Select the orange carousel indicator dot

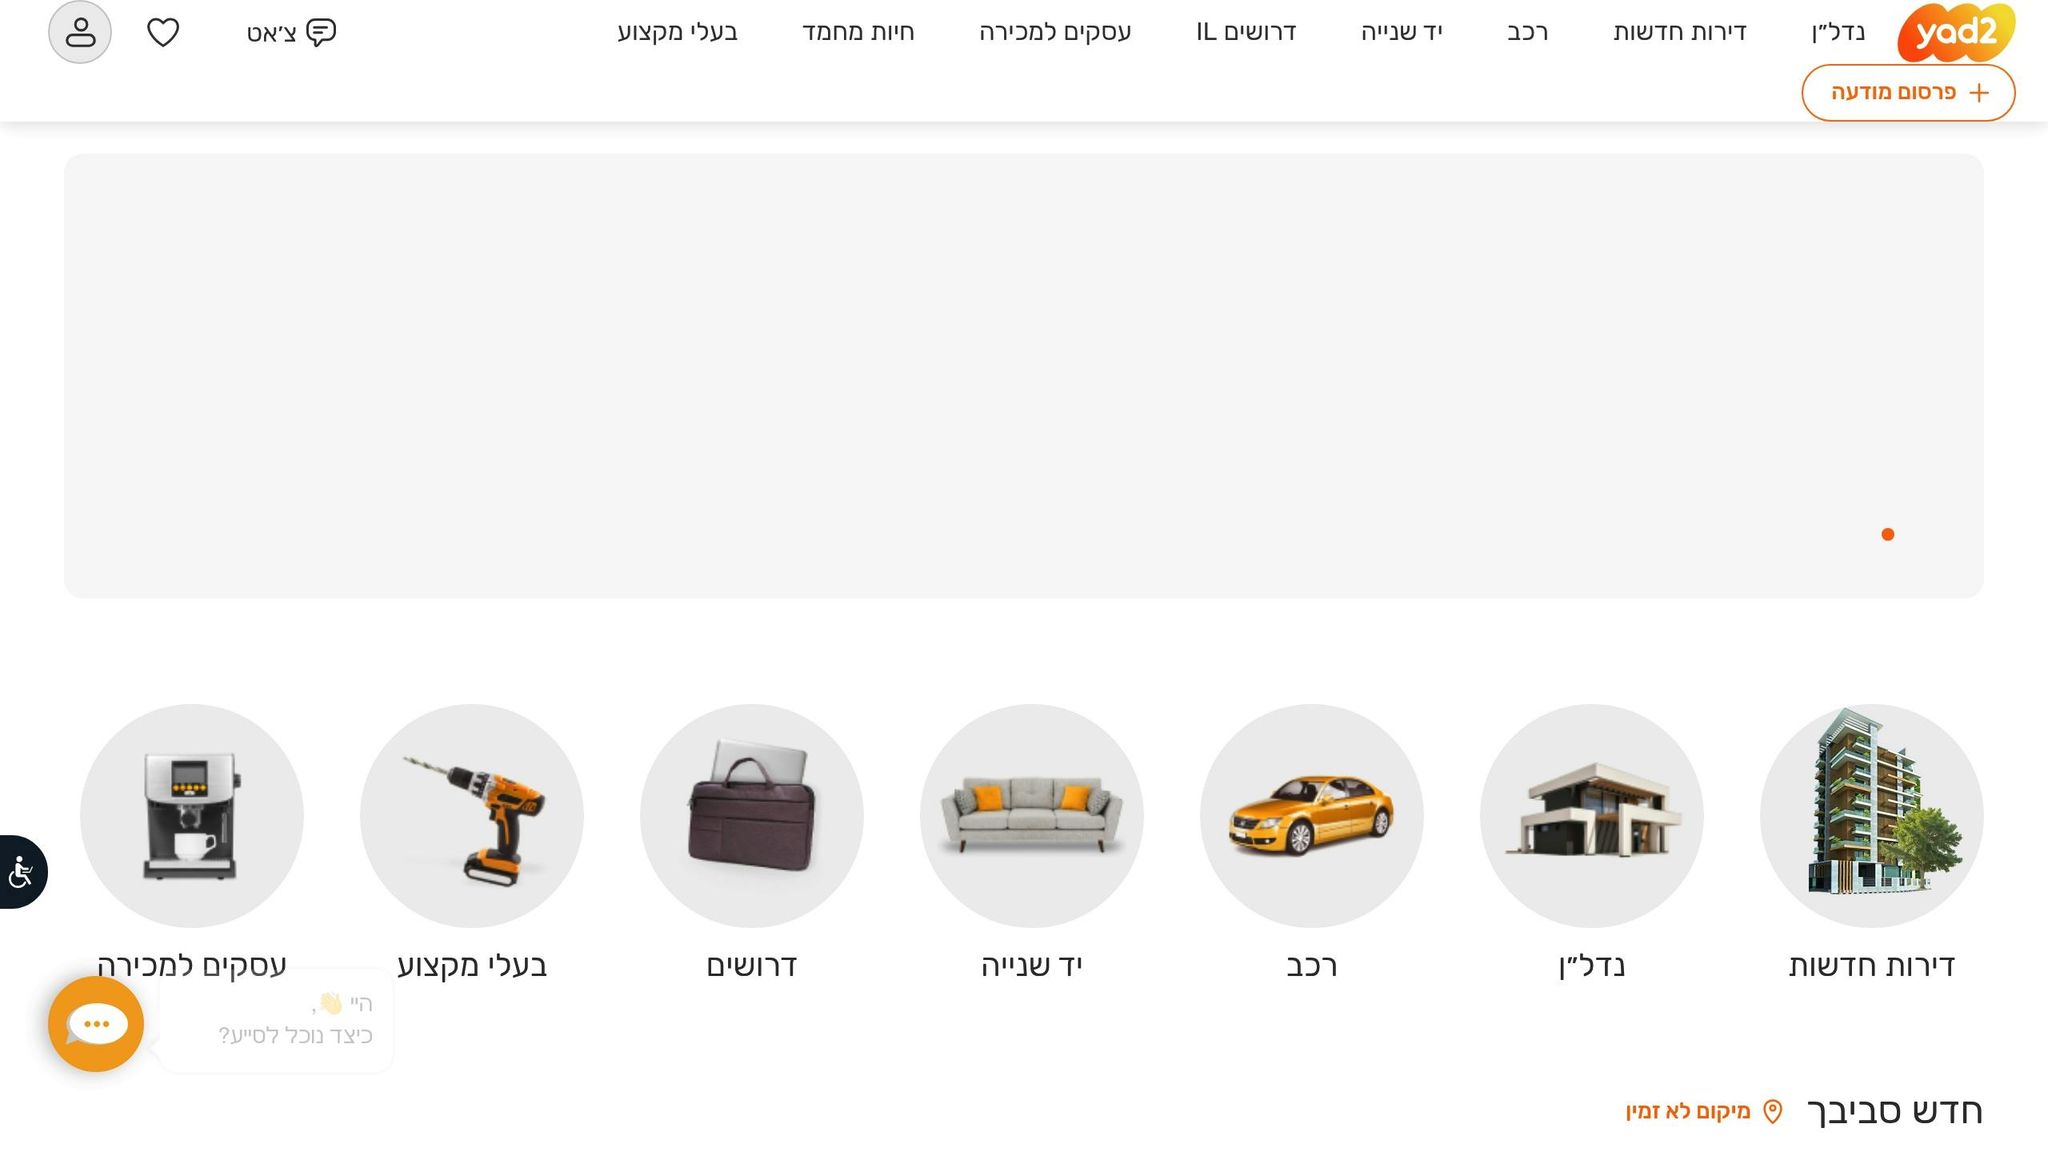(1887, 534)
